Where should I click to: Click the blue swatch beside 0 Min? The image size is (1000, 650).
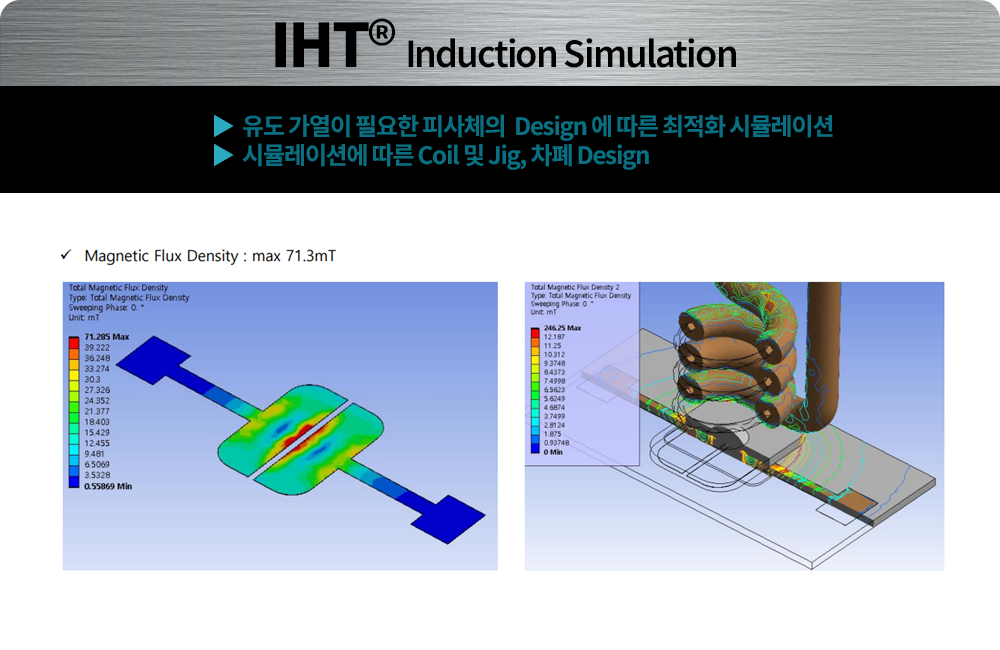(x=536, y=451)
